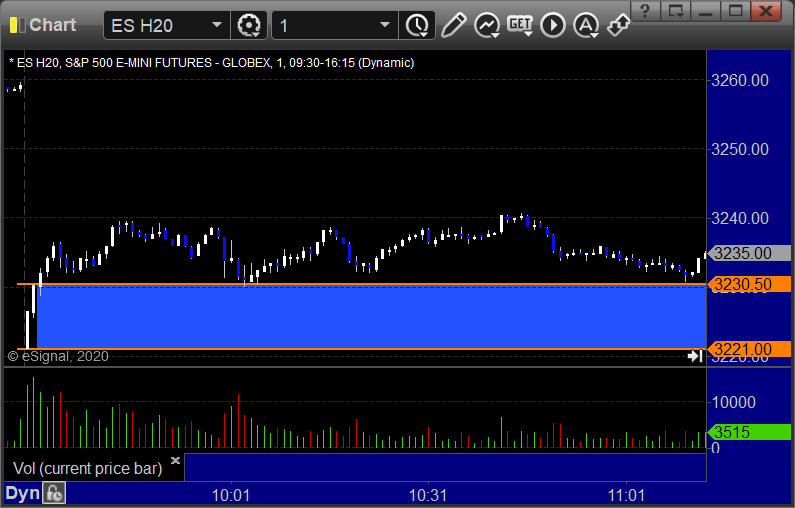Select the pencil drawing tools icon
The height and width of the screenshot is (508, 795).
(453, 25)
